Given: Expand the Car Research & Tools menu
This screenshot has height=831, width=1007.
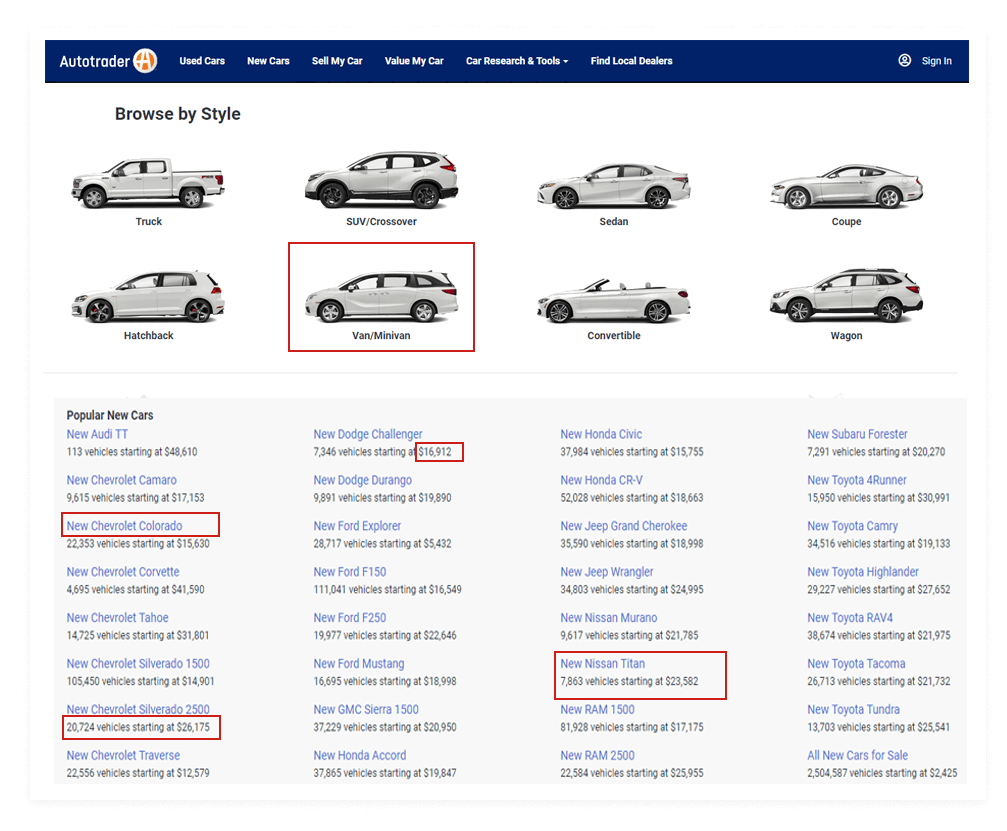Looking at the screenshot, I should point(516,61).
